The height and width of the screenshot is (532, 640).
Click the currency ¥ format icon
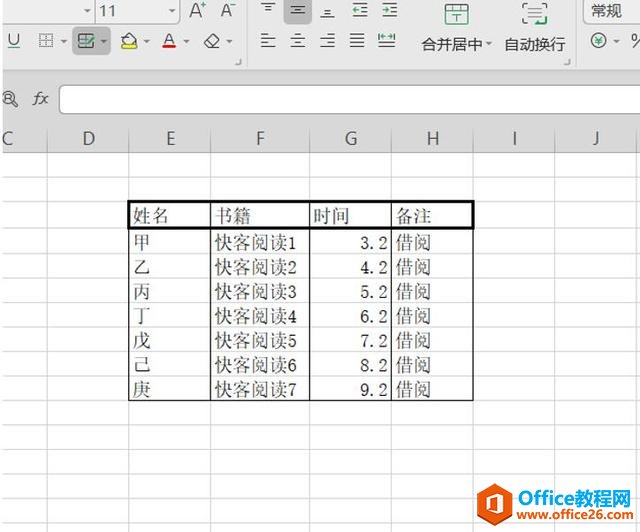pos(598,40)
